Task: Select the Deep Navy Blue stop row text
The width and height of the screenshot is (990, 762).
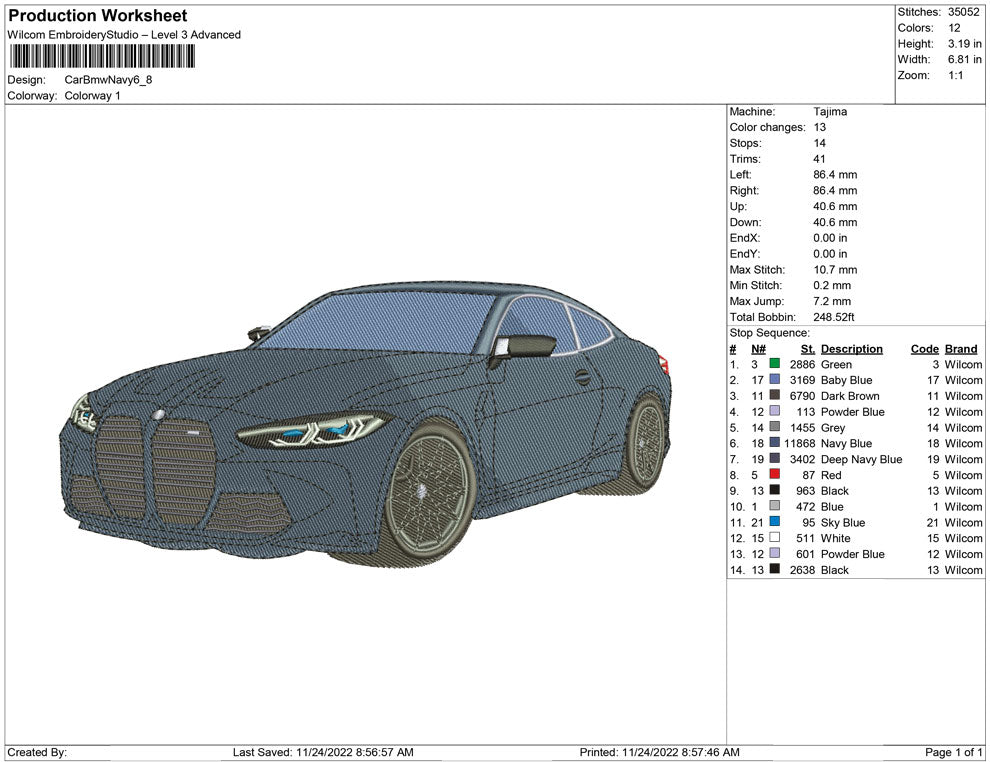Action: click(860, 459)
